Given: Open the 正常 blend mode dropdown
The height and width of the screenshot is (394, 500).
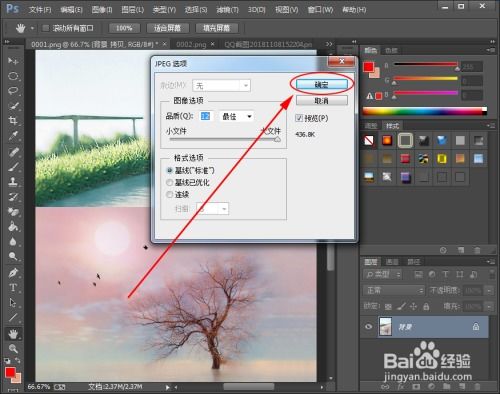Looking at the screenshot, I should tap(394, 290).
